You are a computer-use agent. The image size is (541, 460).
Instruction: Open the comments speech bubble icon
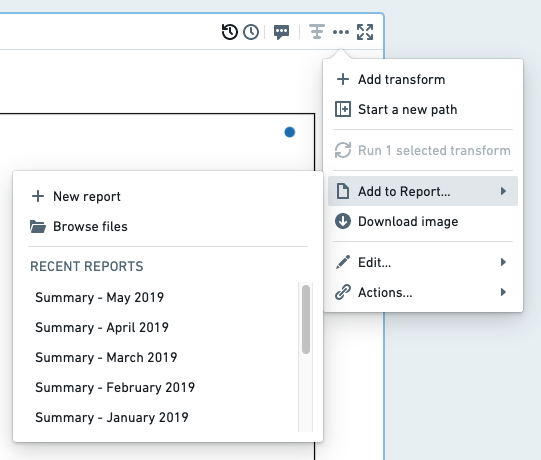(282, 32)
